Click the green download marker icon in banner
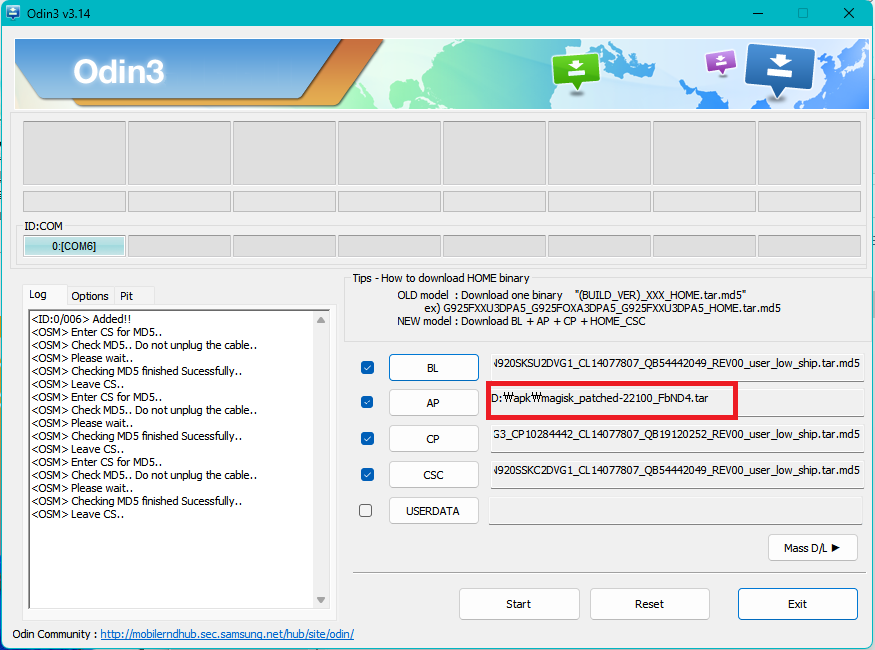Viewport: 875px width, 650px height. click(575, 71)
